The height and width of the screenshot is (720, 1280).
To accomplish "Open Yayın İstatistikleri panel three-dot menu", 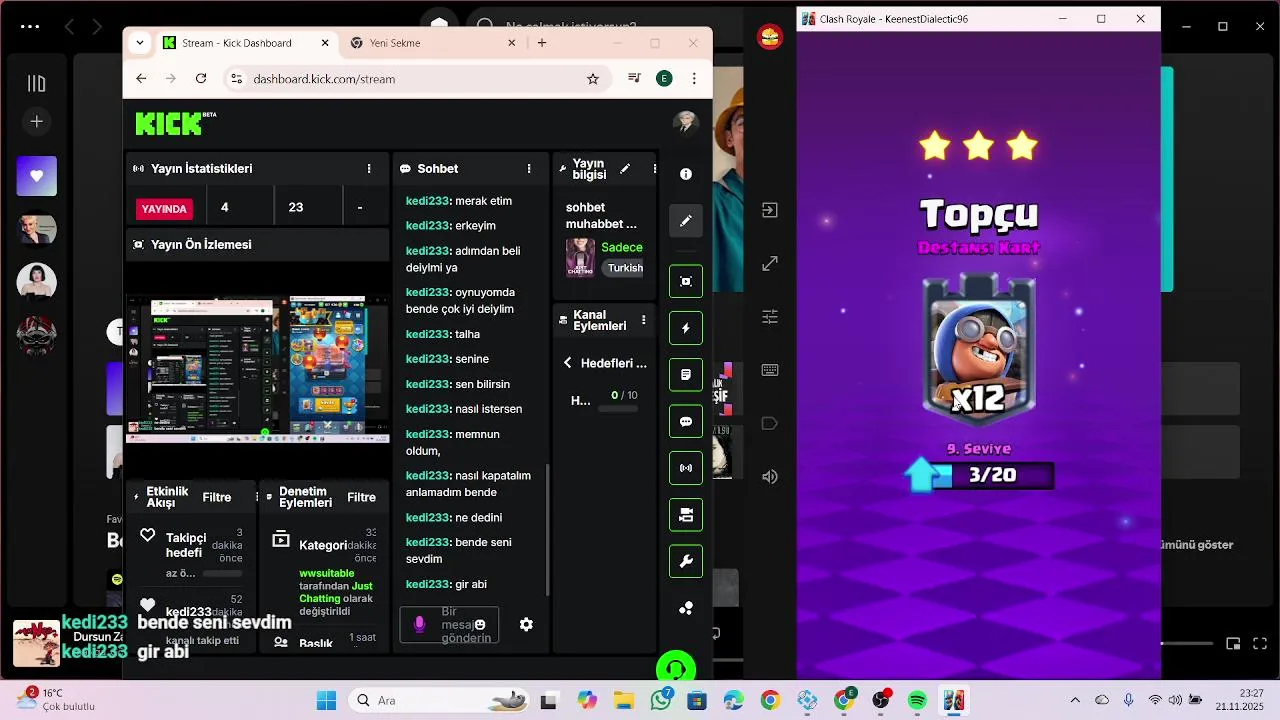I will pos(369,169).
